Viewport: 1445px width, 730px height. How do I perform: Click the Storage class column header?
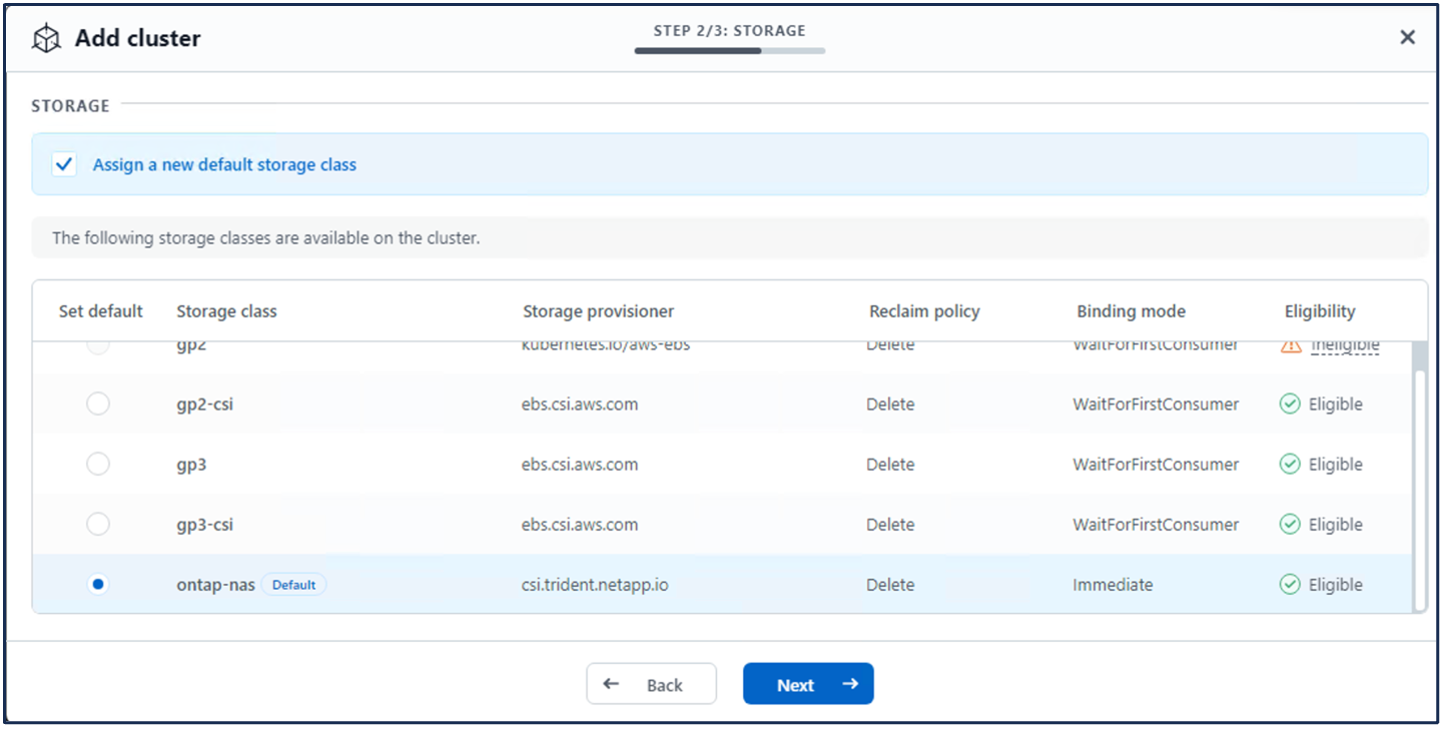click(x=227, y=311)
